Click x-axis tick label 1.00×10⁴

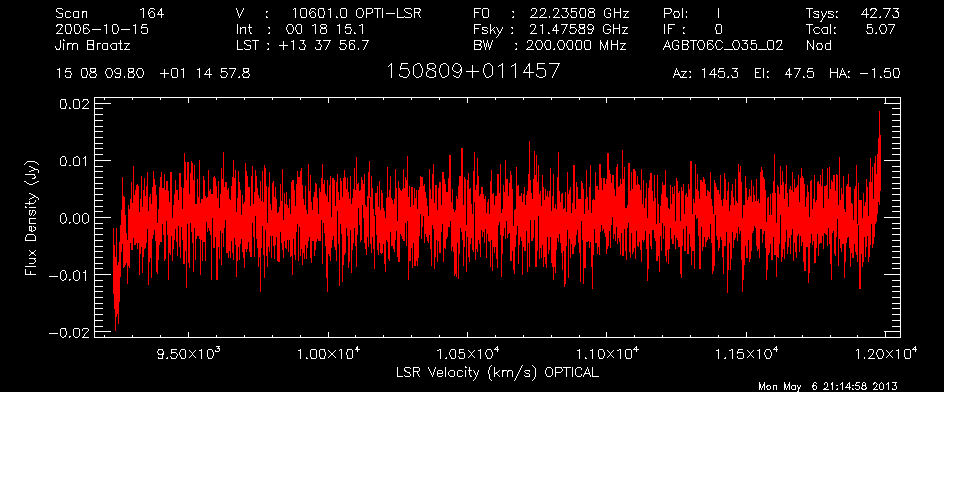tap(328, 353)
